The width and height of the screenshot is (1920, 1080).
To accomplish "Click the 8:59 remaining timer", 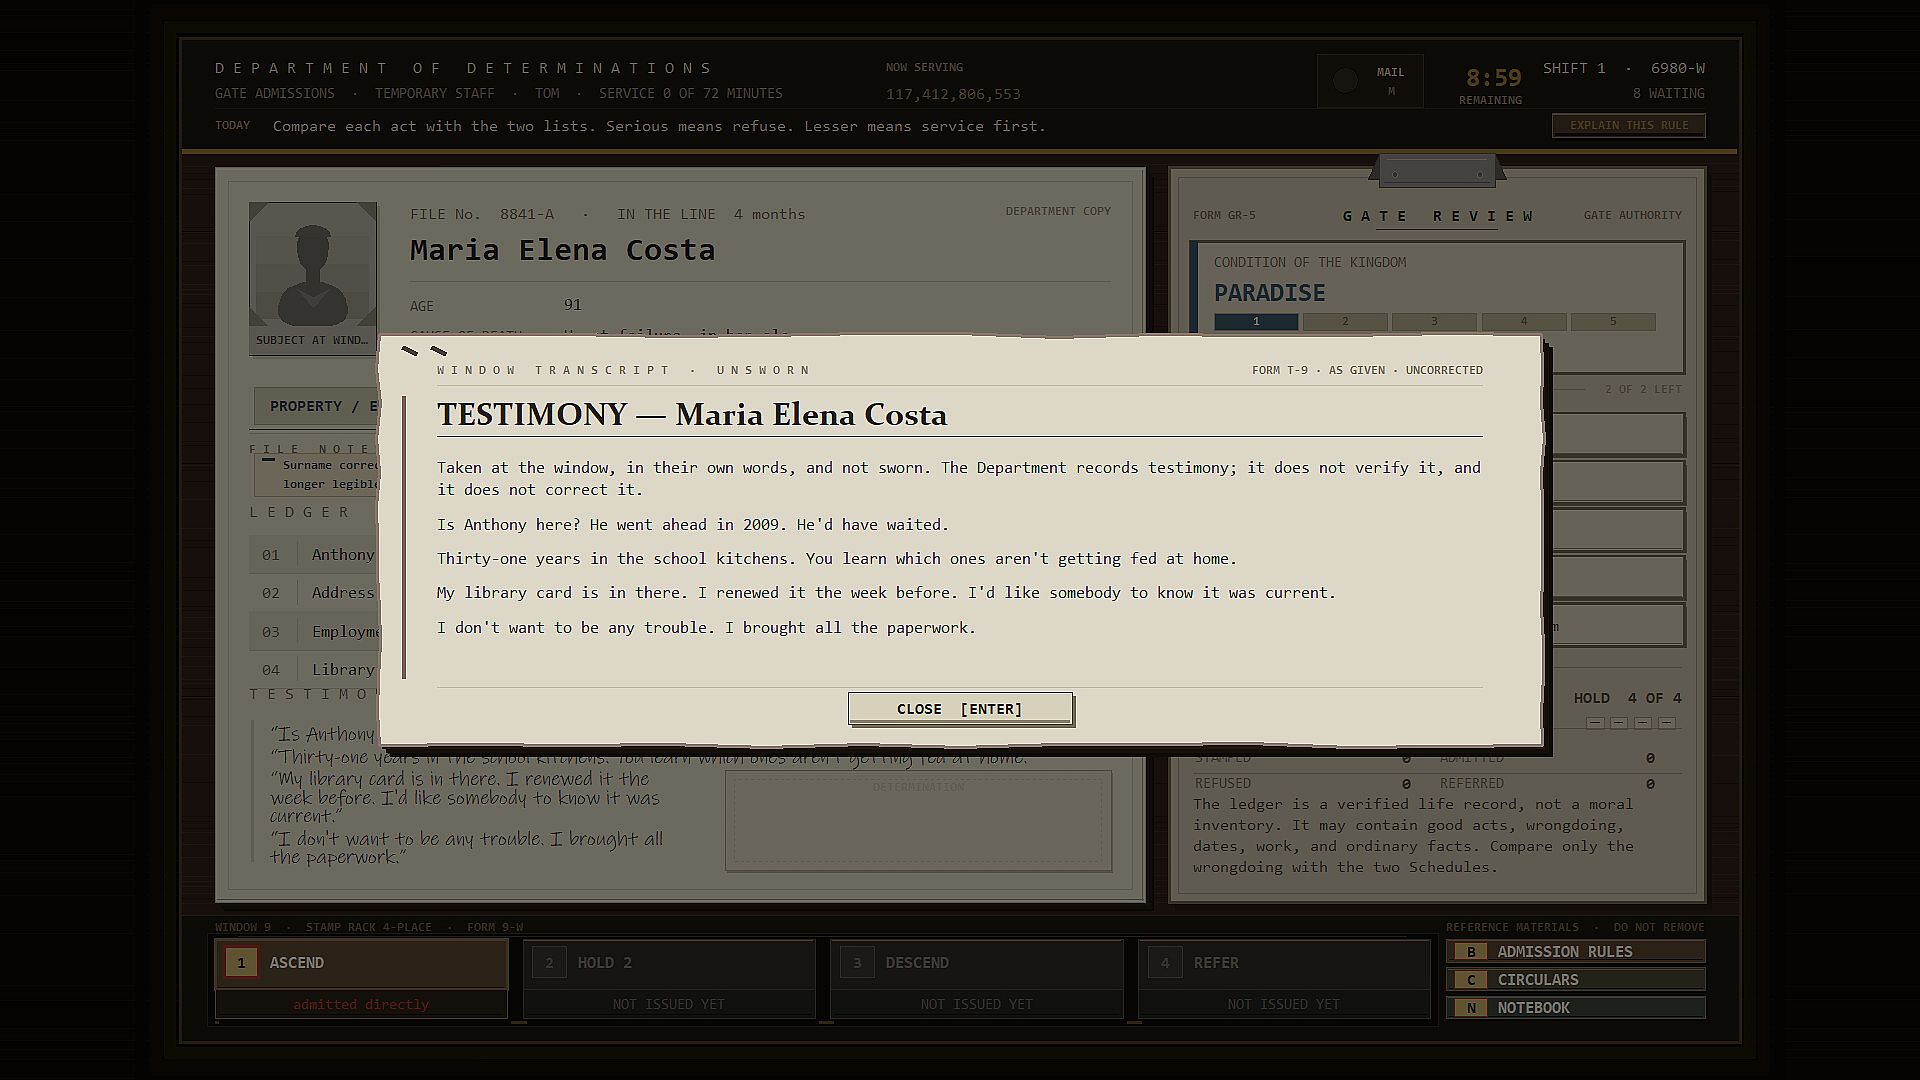I will click(x=1493, y=78).
